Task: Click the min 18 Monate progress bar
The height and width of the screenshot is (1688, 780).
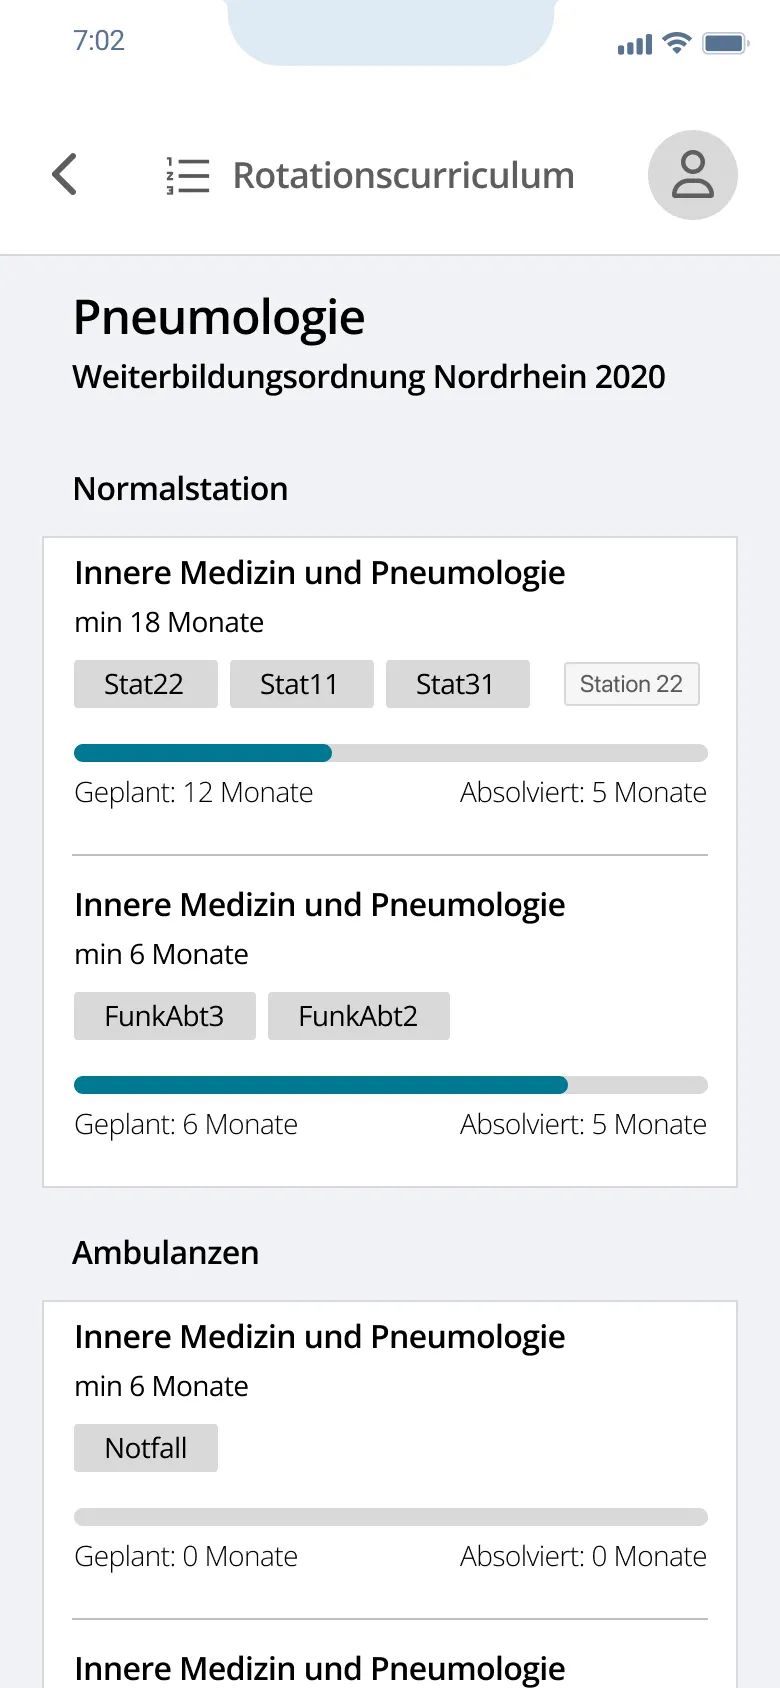Action: [x=390, y=753]
